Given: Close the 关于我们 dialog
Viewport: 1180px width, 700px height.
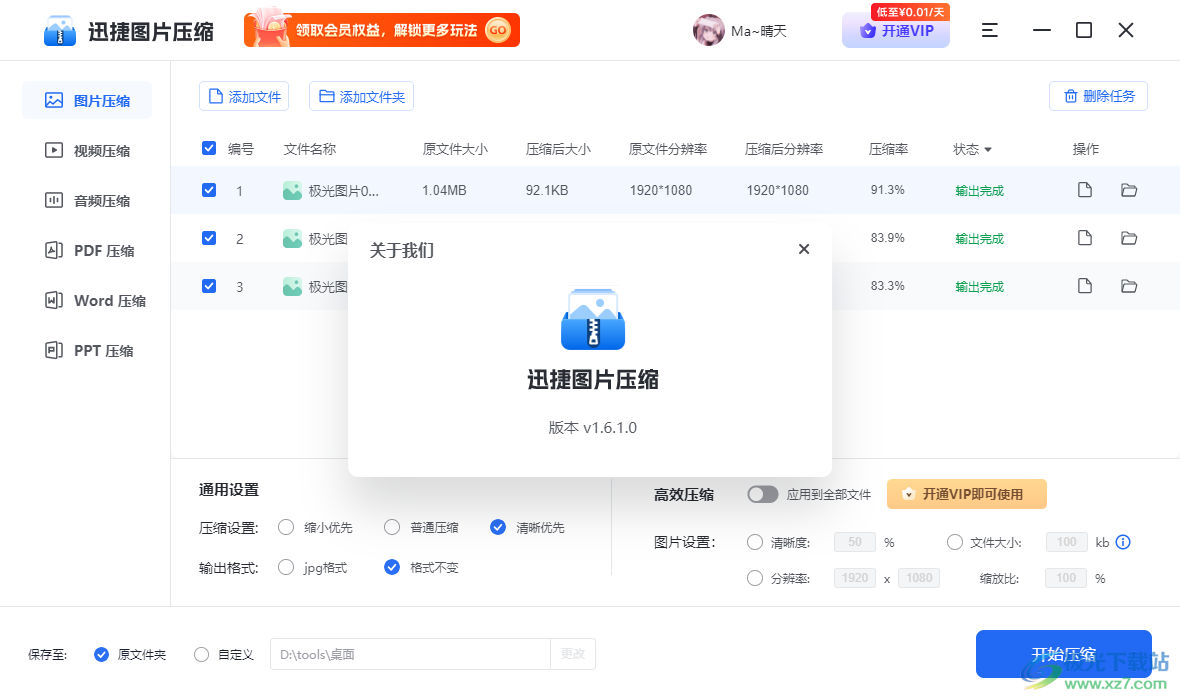Looking at the screenshot, I should (x=804, y=249).
